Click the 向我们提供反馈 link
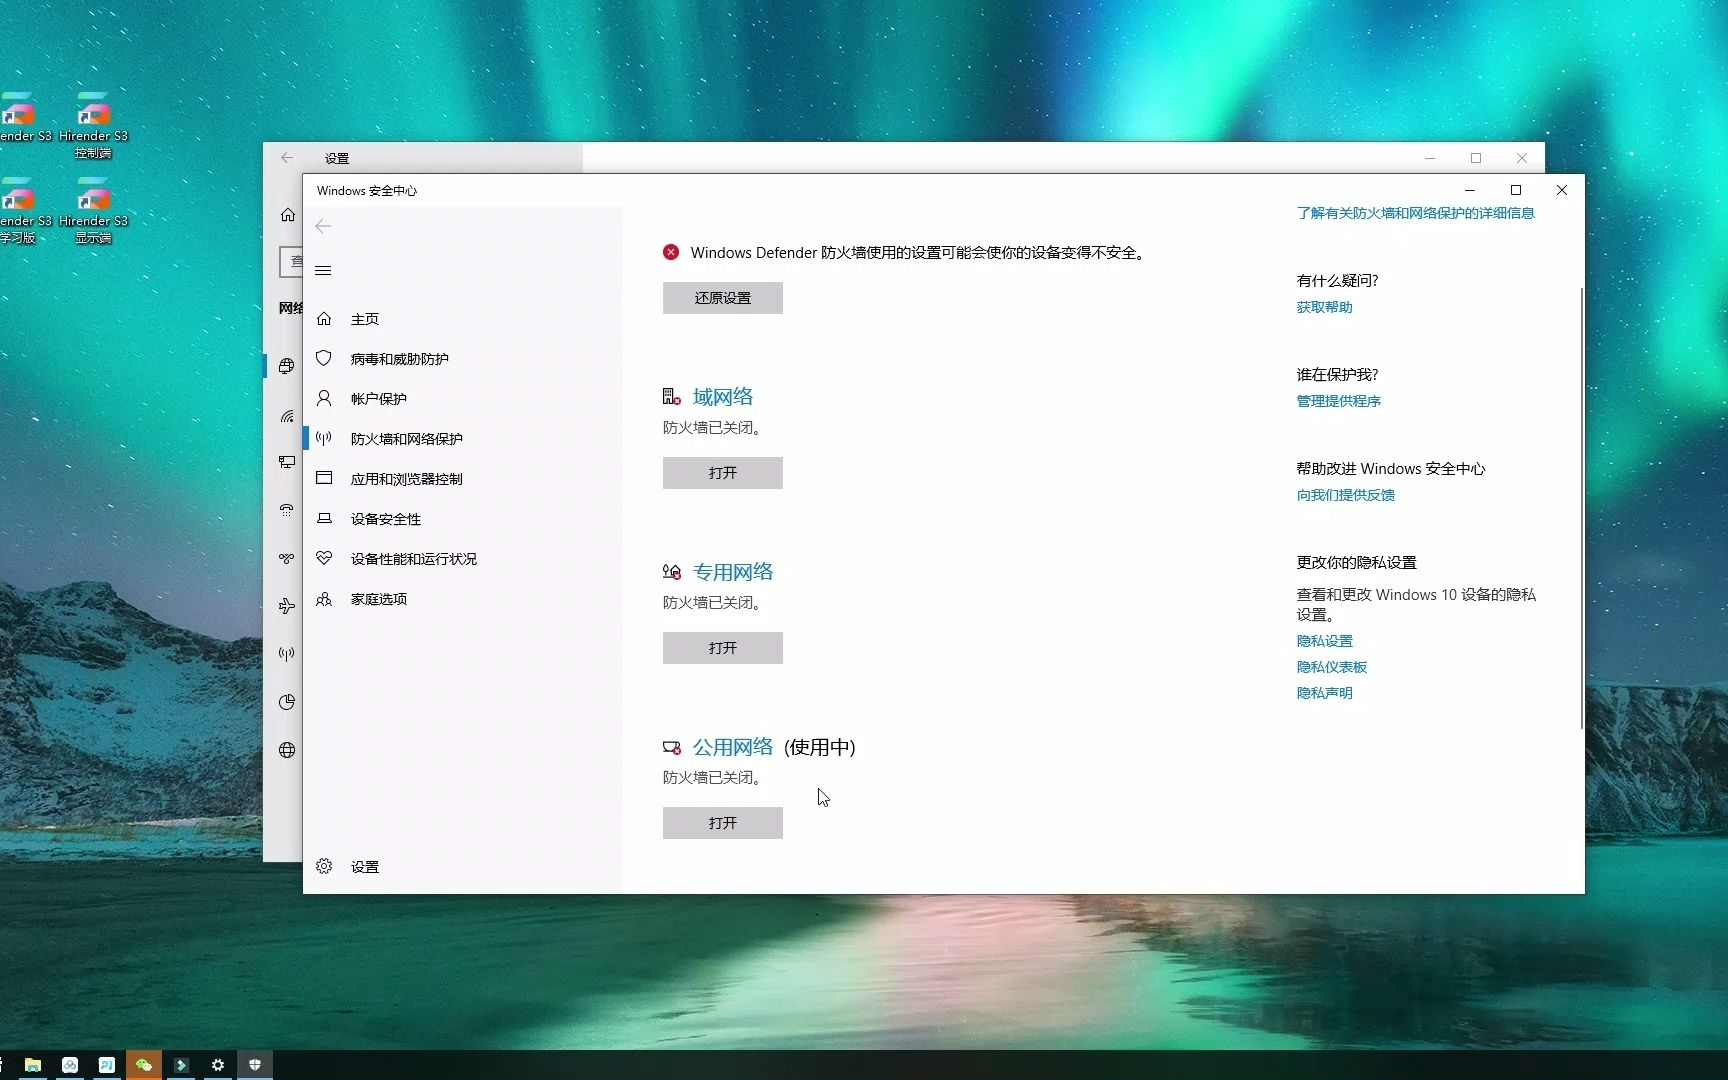The height and width of the screenshot is (1080, 1728). pos(1345,495)
